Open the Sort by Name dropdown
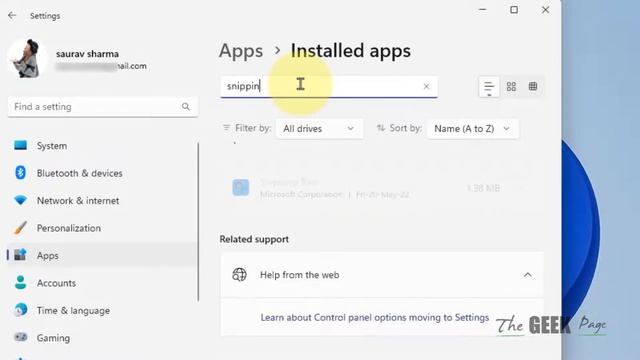 click(x=473, y=129)
